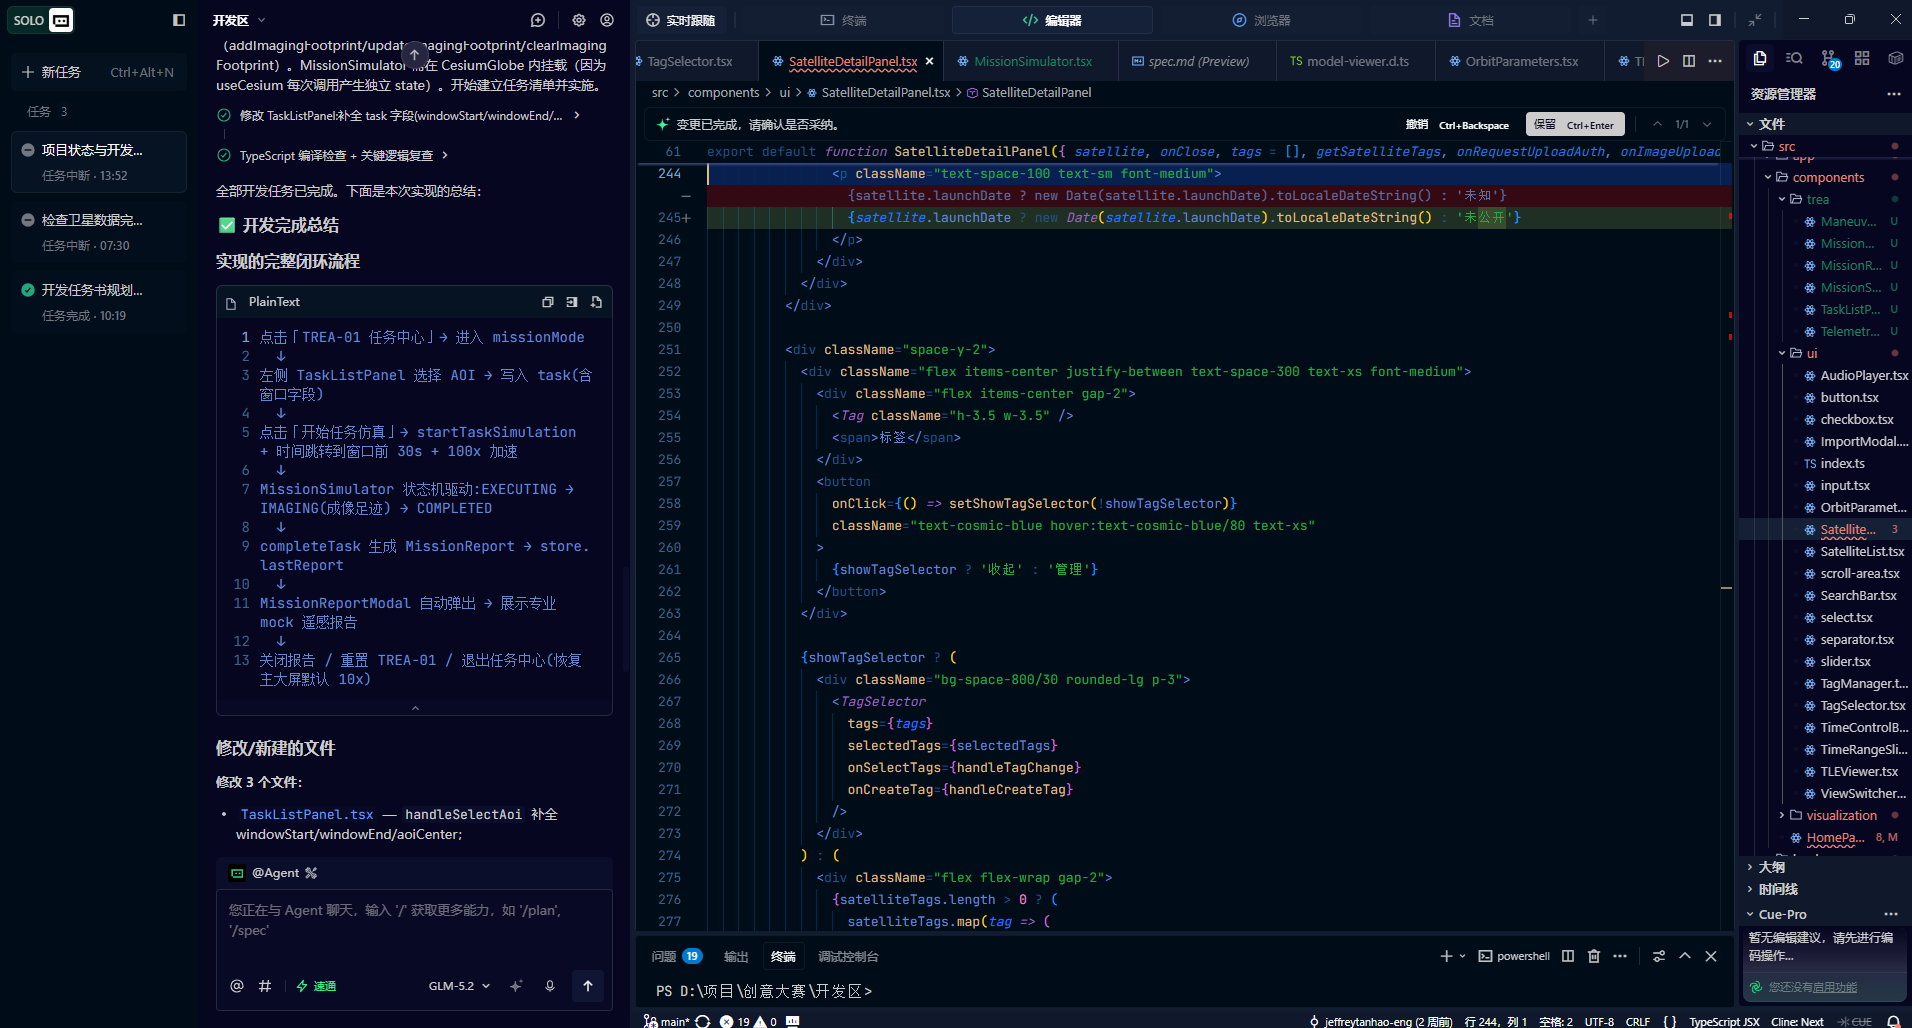
Task: Open the 问题 problems panel tab
Action: (x=677, y=956)
